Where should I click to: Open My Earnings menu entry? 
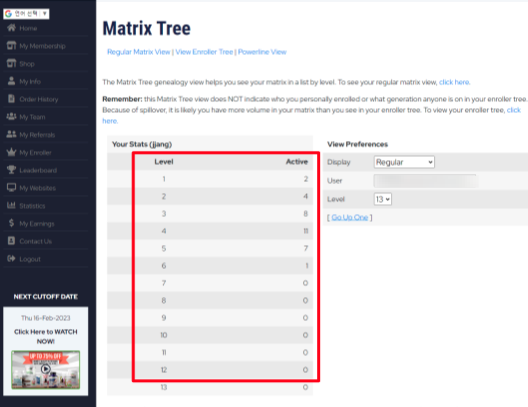[x=37, y=224]
